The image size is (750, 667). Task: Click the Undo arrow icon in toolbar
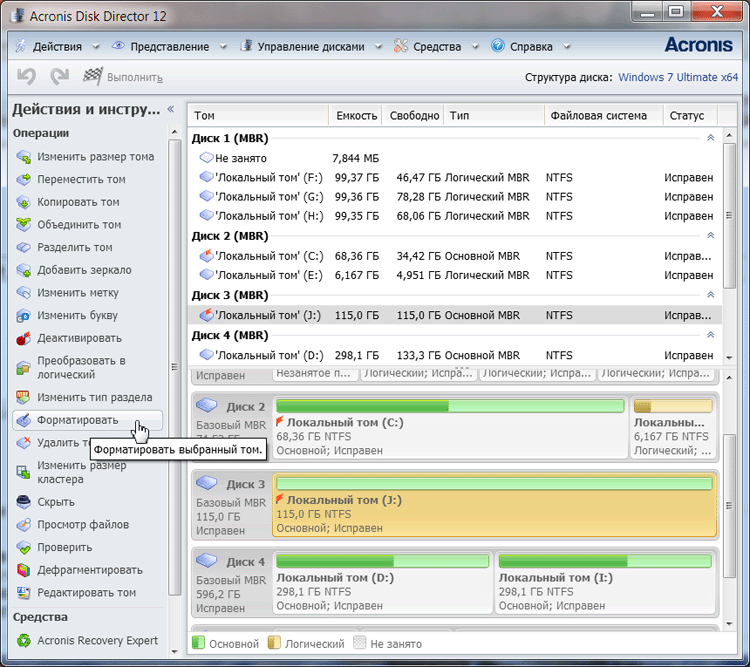point(27,76)
